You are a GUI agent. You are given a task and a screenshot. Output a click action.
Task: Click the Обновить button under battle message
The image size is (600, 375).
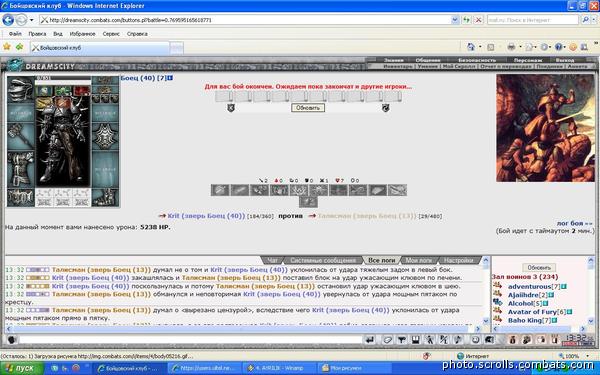(x=308, y=108)
